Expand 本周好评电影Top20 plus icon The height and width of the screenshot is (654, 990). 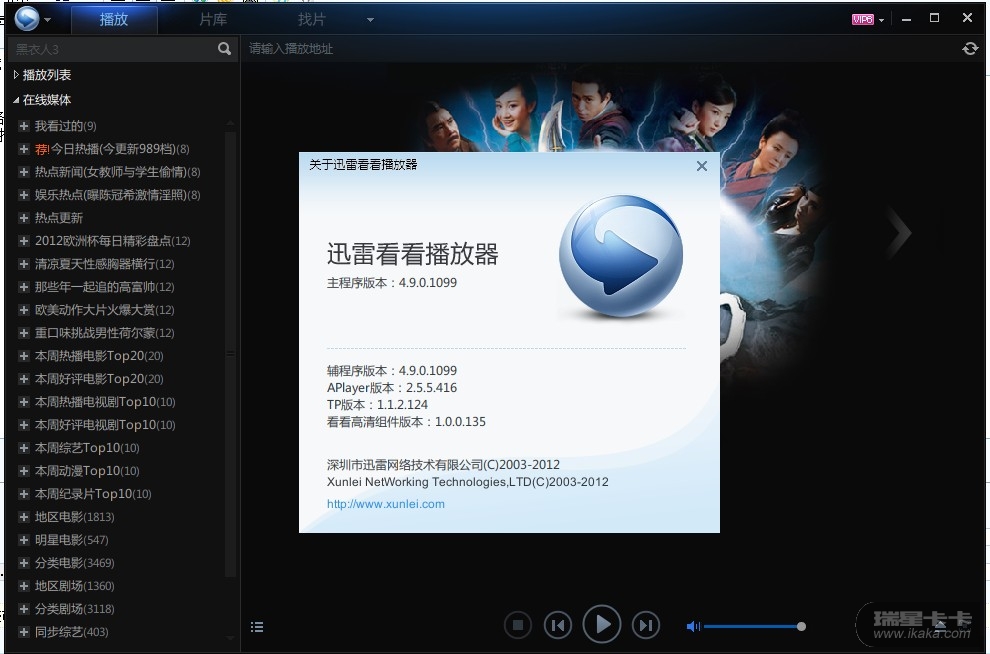coord(24,379)
